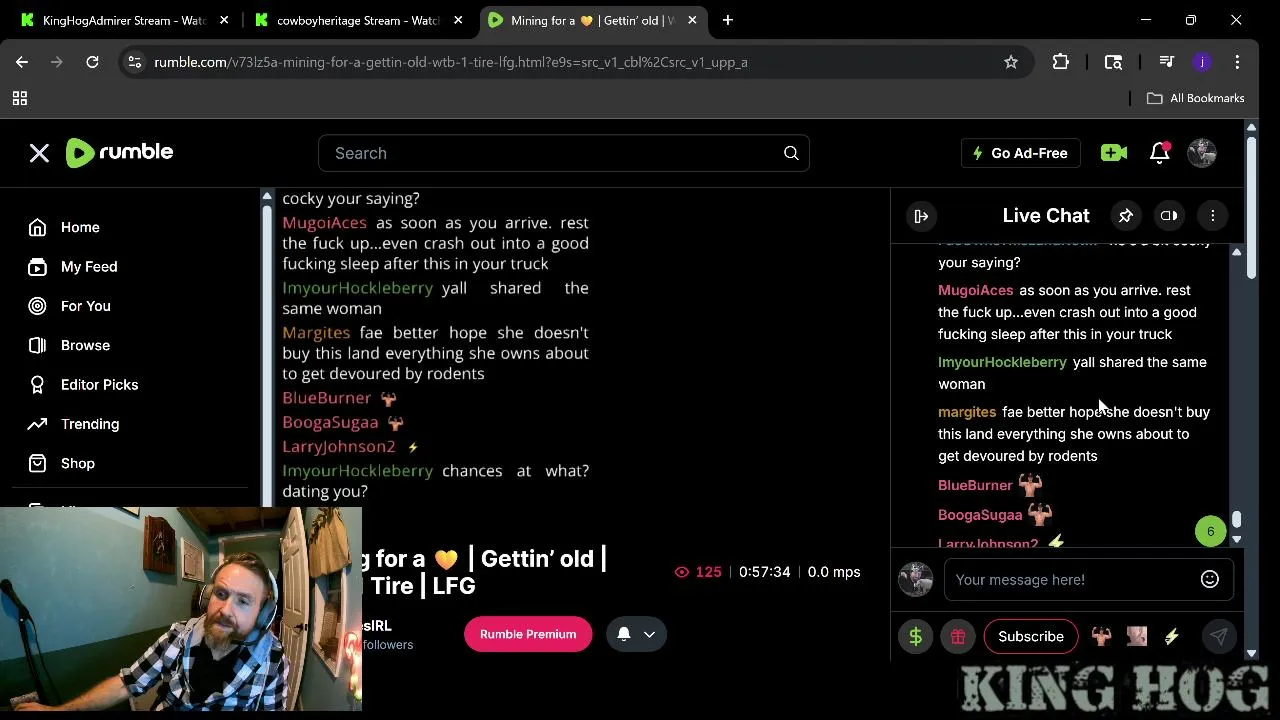Image resolution: width=1280 pixels, height=720 pixels.
Task: Close the Mining for a tab
Action: point(692,20)
